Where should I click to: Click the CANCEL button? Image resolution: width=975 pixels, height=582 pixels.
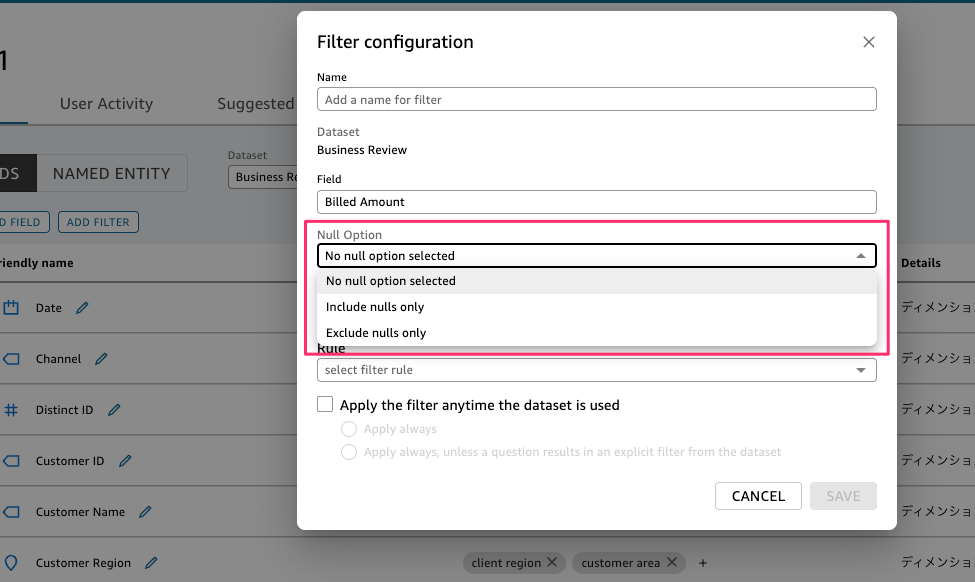[758, 496]
